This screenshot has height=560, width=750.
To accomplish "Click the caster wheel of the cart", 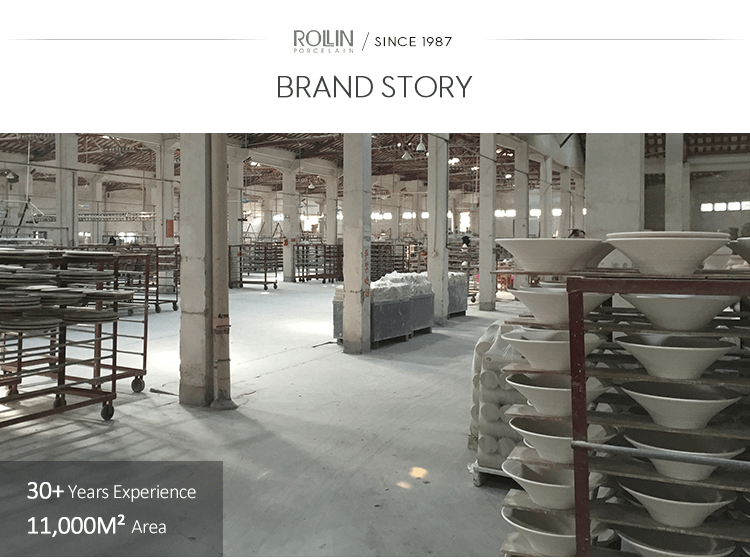I will point(107,411).
